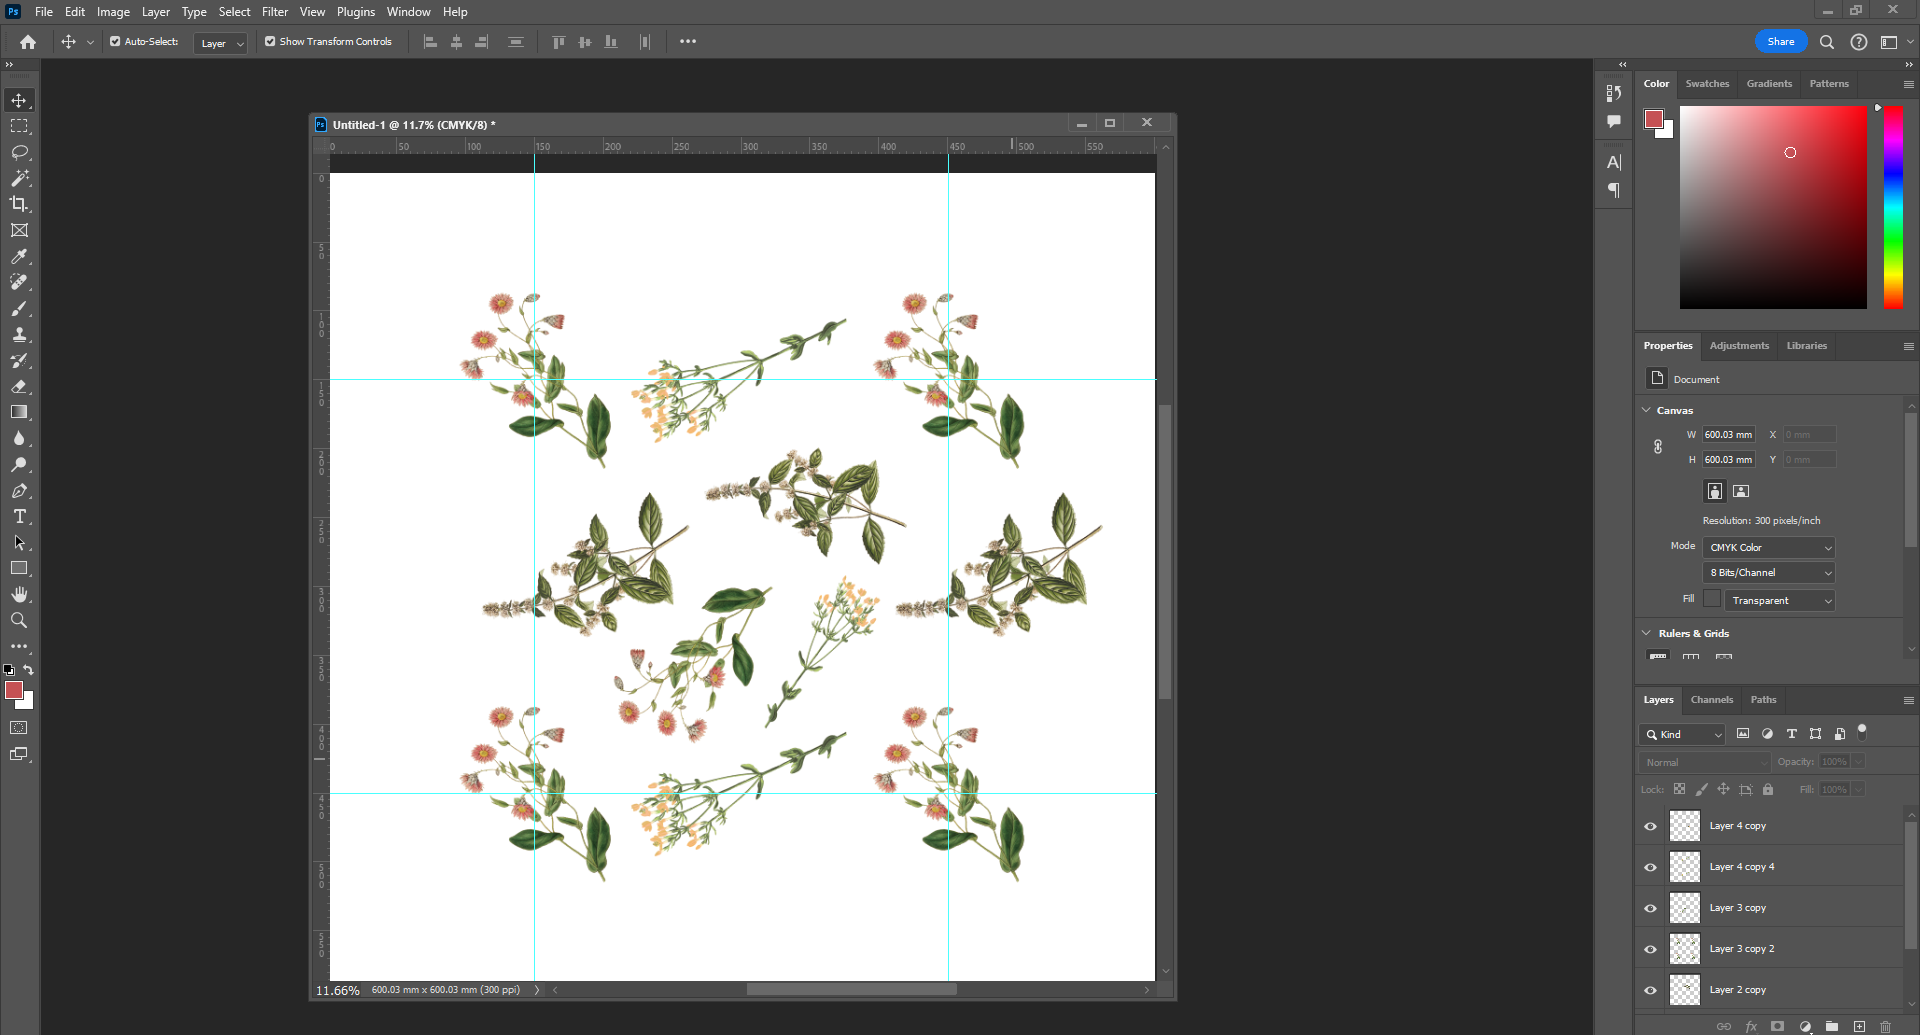Select the Brush tool
1920x1035 pixels.
(19, 308)
